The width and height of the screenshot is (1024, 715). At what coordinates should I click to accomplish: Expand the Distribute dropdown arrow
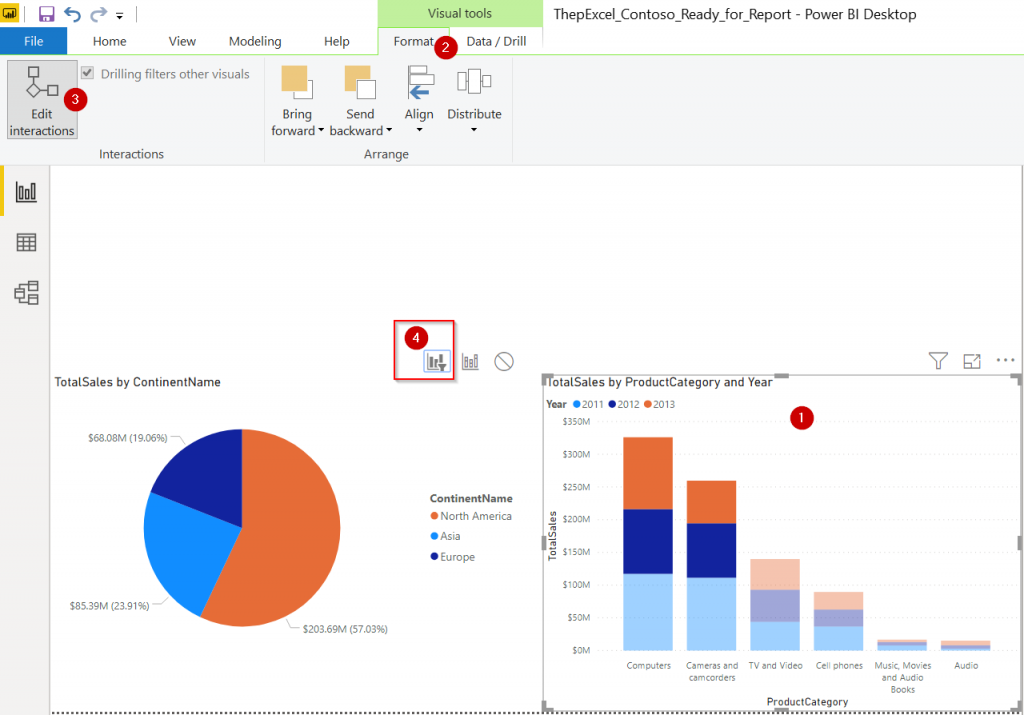[x=474, y=130]
